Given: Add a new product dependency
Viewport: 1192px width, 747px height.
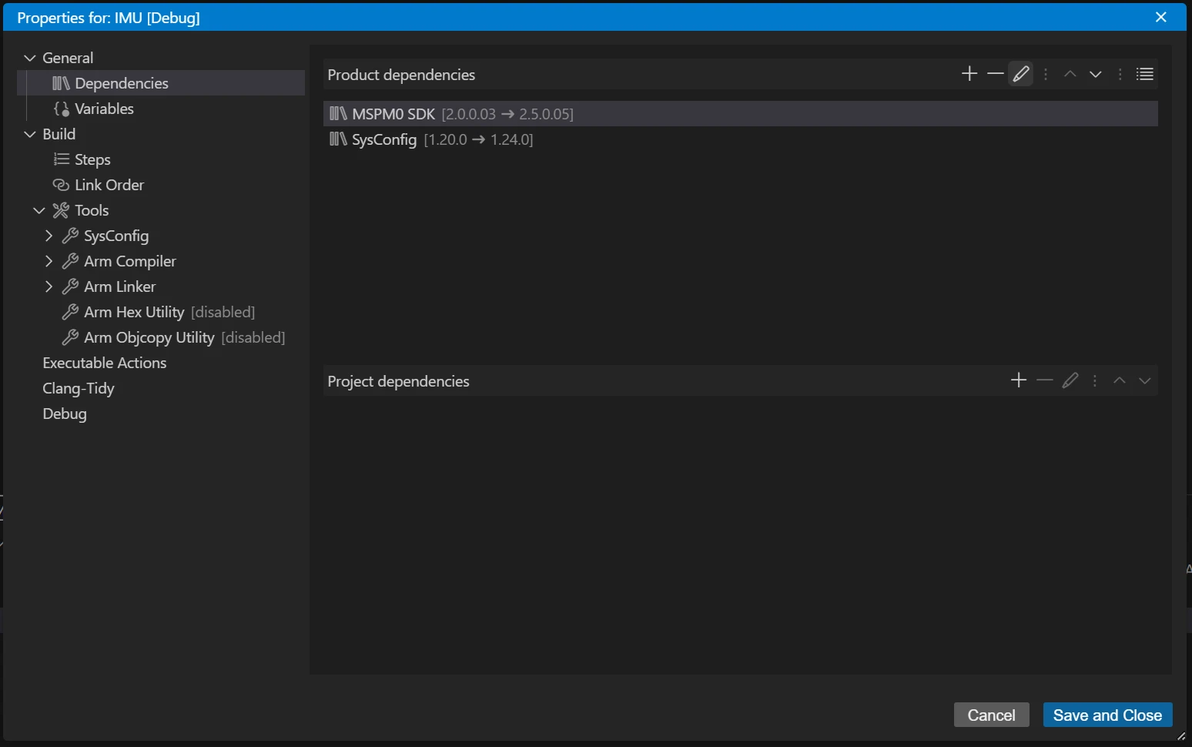Looking at the screenshot, I should [x=969, y=74].
